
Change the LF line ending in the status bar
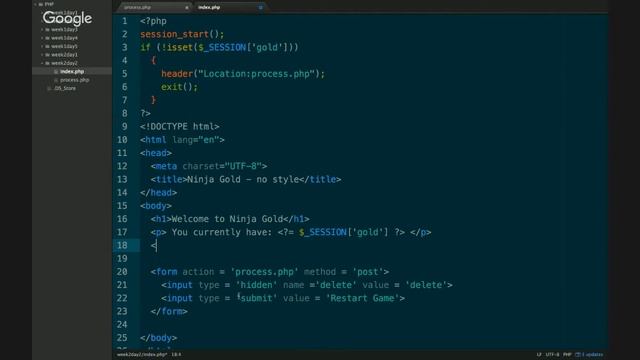[539, 354]
